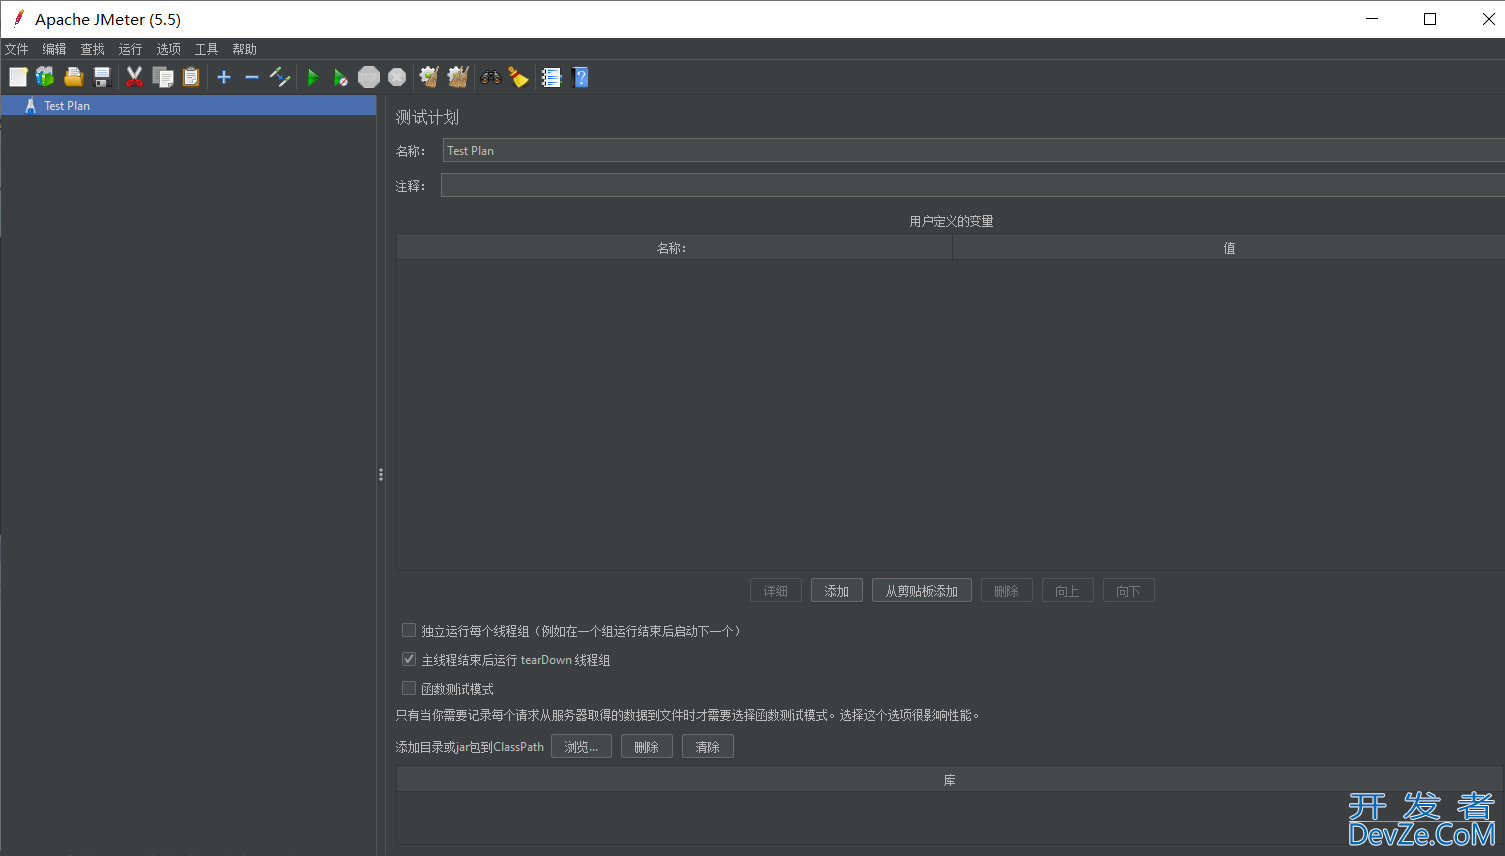Click the Clear All double-broom icon

pyautogui.click(x=458, y=77)
